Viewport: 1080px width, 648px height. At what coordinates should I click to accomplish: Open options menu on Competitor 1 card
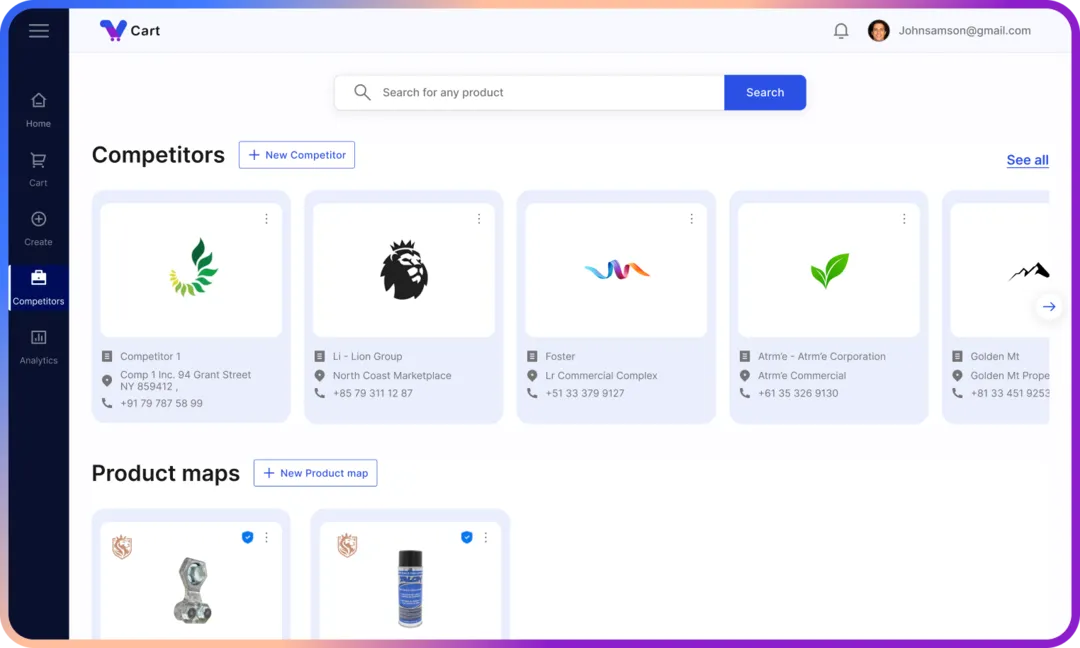(x=267, y=219)
